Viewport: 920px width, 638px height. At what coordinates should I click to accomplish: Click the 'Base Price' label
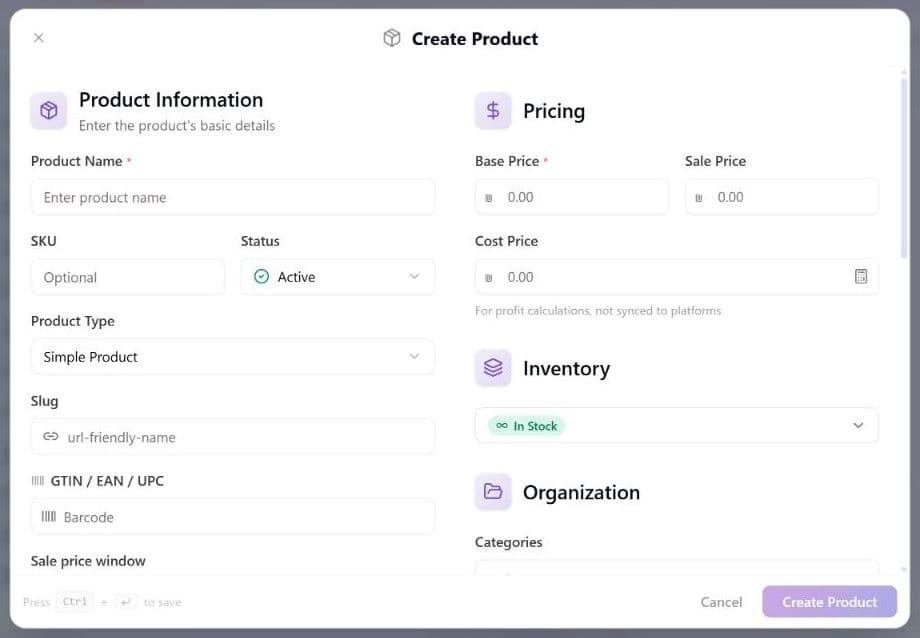[507, 161]
